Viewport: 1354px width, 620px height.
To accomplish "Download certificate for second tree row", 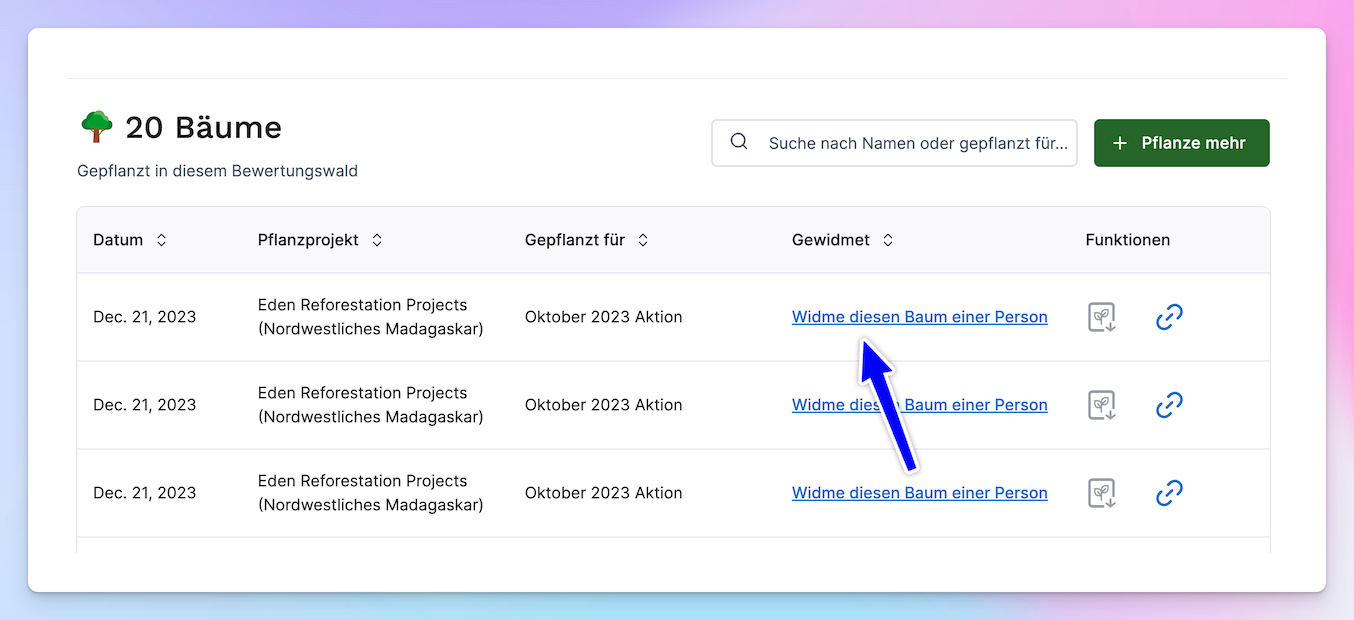I will point(1101,405).
